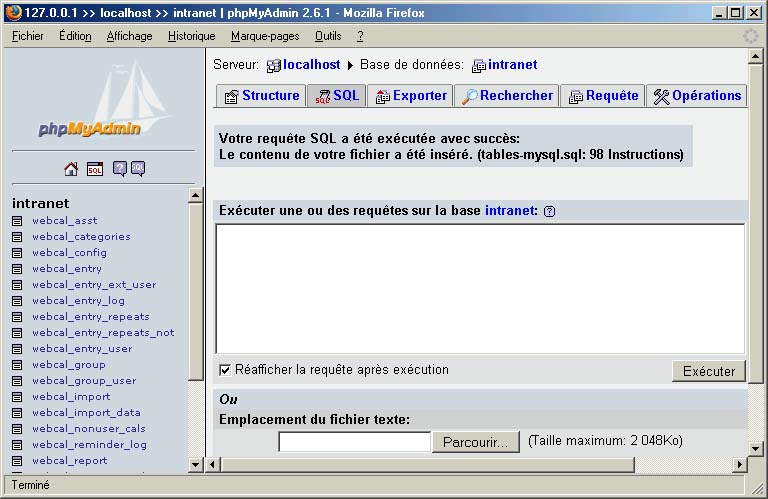Click the horizontal scrollbar left arrow
The image size is (768, 499).
coord(213,464)
